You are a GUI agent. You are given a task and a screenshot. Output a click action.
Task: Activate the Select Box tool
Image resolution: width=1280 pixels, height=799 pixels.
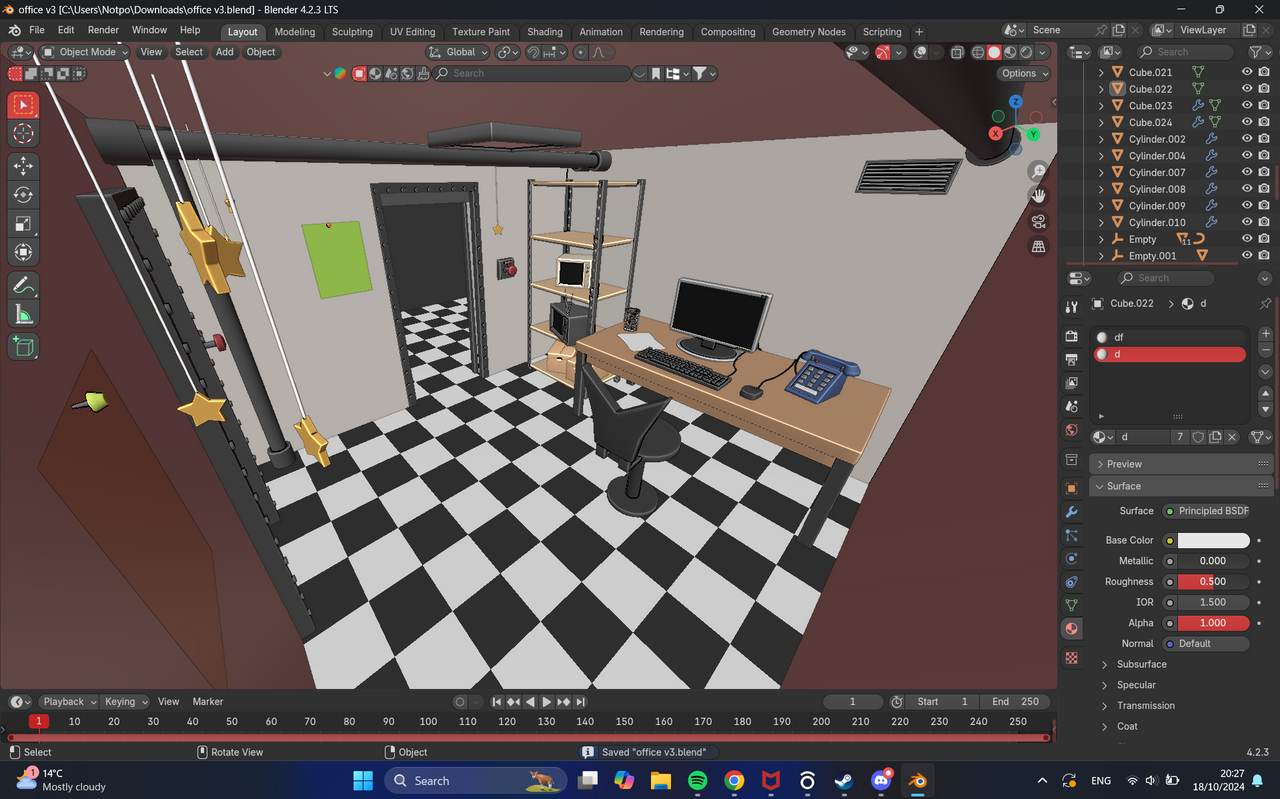[x=24, y=105]
